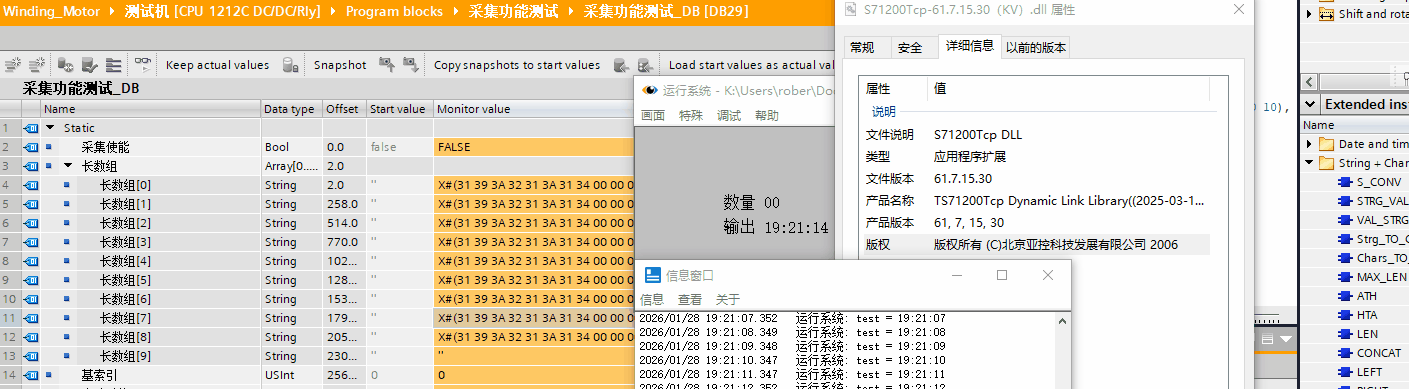This screenshot has width=1409, height=389.
Task: Open the 关于 menu in 信息窗口
Action: 728,299
